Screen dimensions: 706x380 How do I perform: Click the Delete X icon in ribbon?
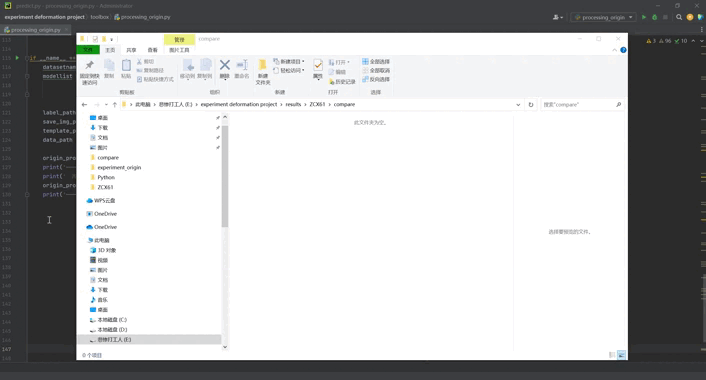coord(225,65)
